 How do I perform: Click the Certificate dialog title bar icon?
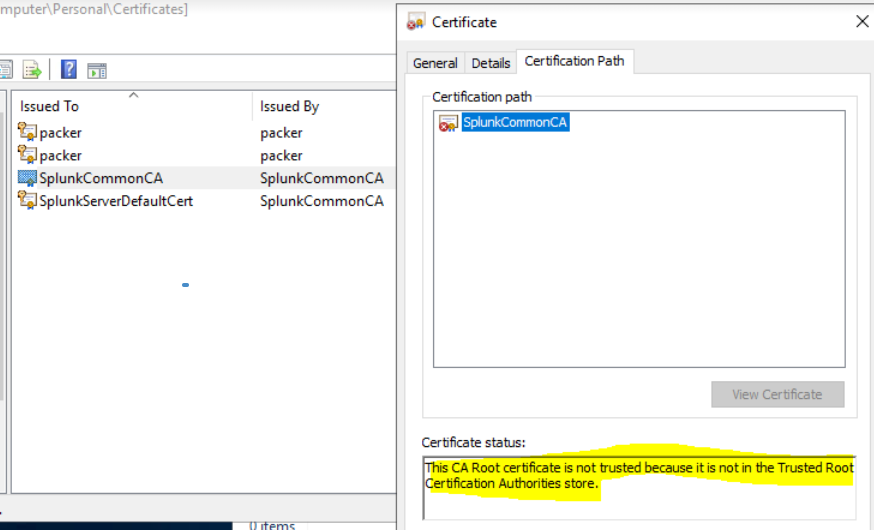tap(416, 22)
